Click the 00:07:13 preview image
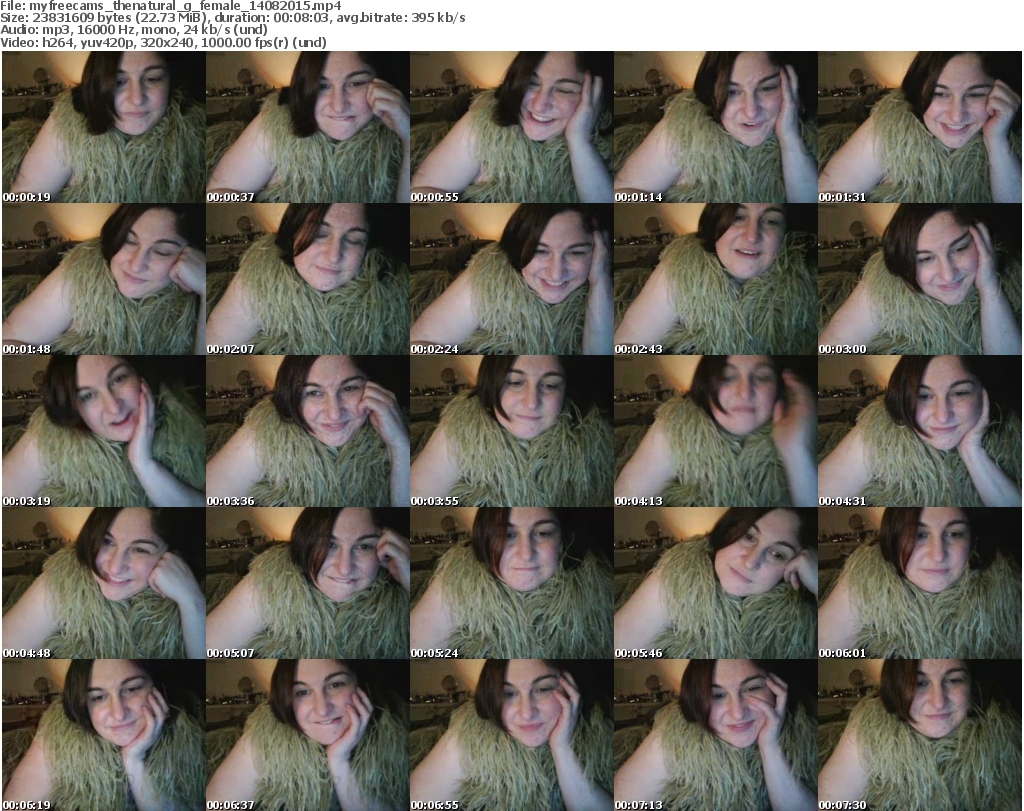 716,735
